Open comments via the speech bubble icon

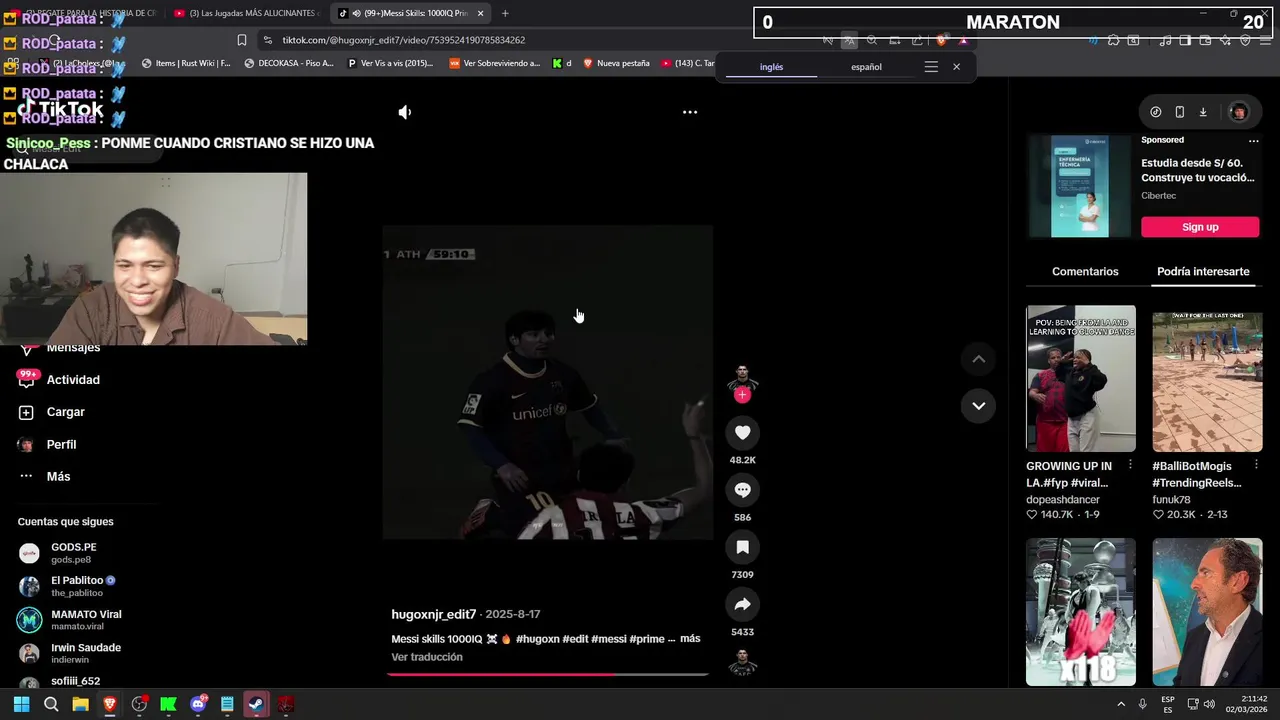click(x=742, y=490)
